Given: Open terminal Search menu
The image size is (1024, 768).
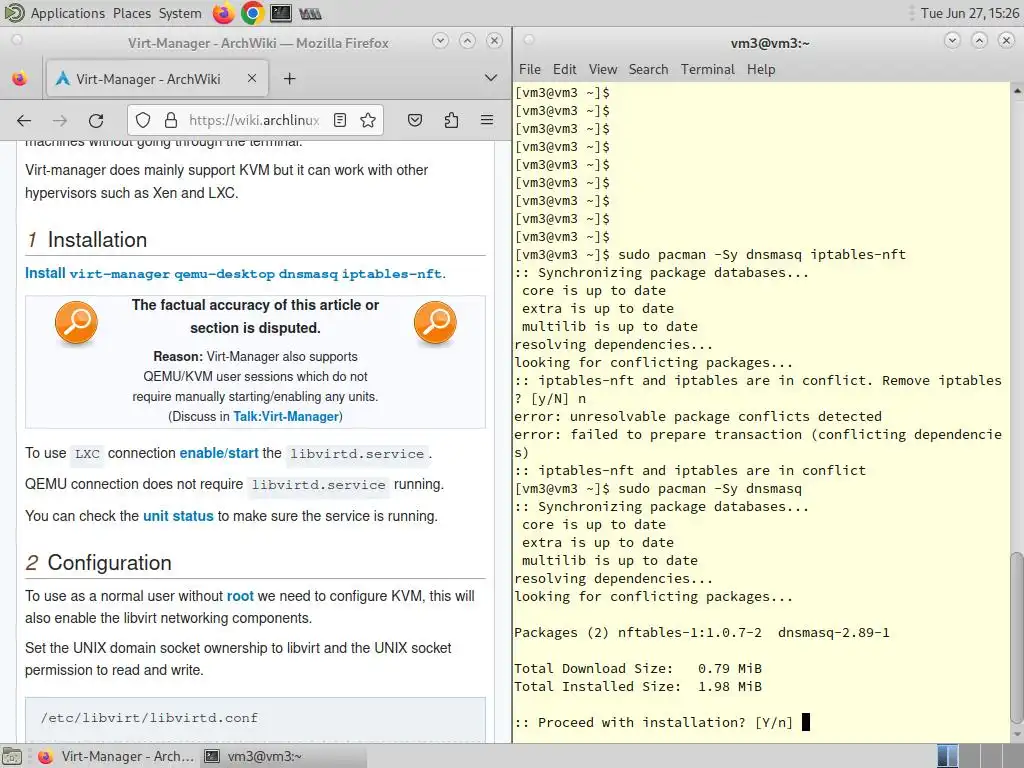Looking at the screenshot, I should pos(648,69).
